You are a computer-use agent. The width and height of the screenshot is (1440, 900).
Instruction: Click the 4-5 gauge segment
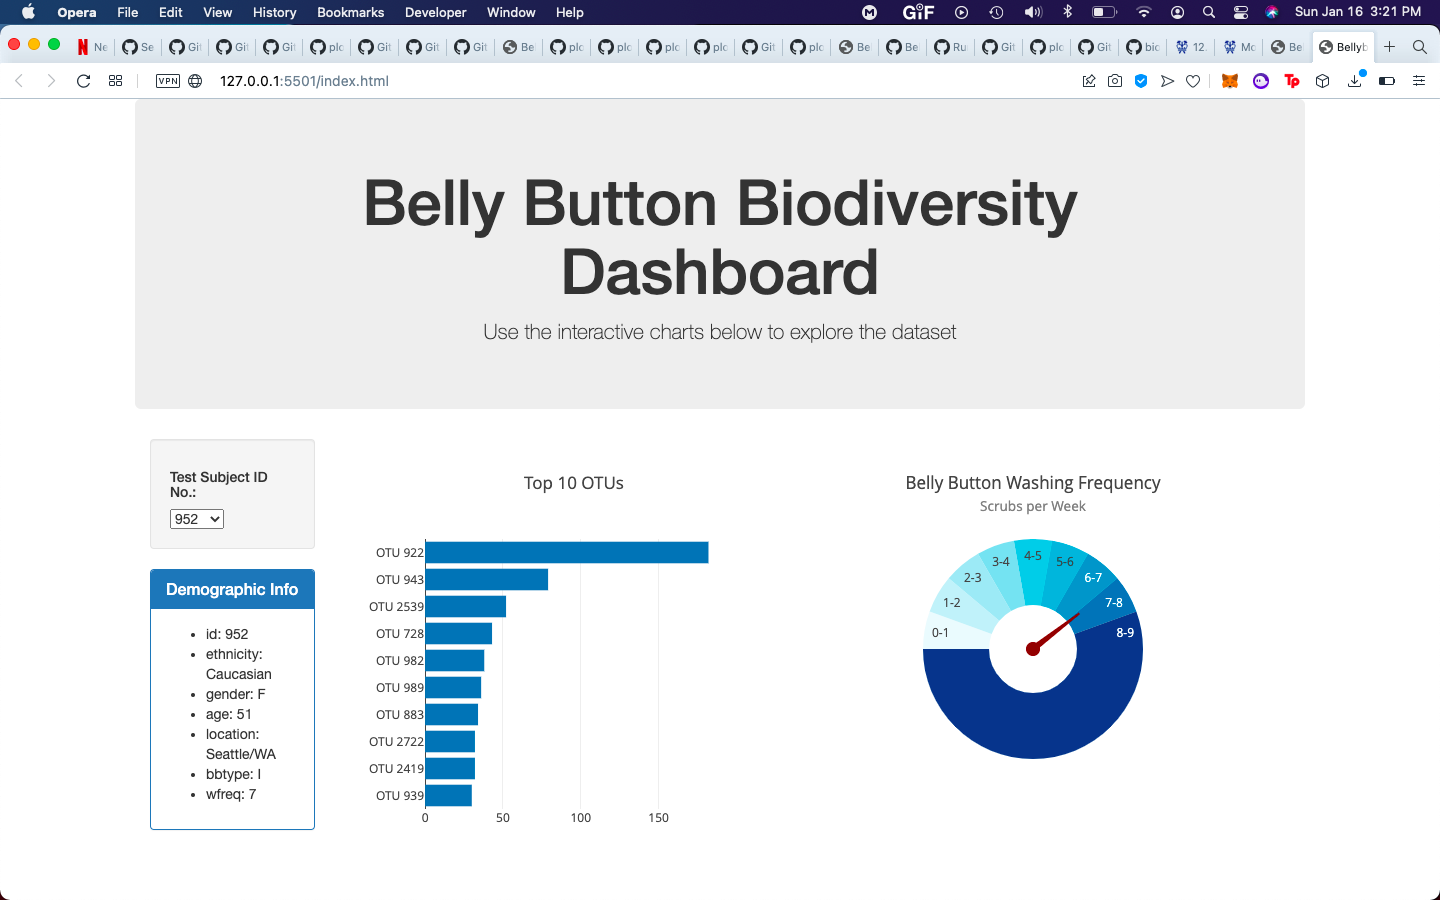coord(1033,572)
